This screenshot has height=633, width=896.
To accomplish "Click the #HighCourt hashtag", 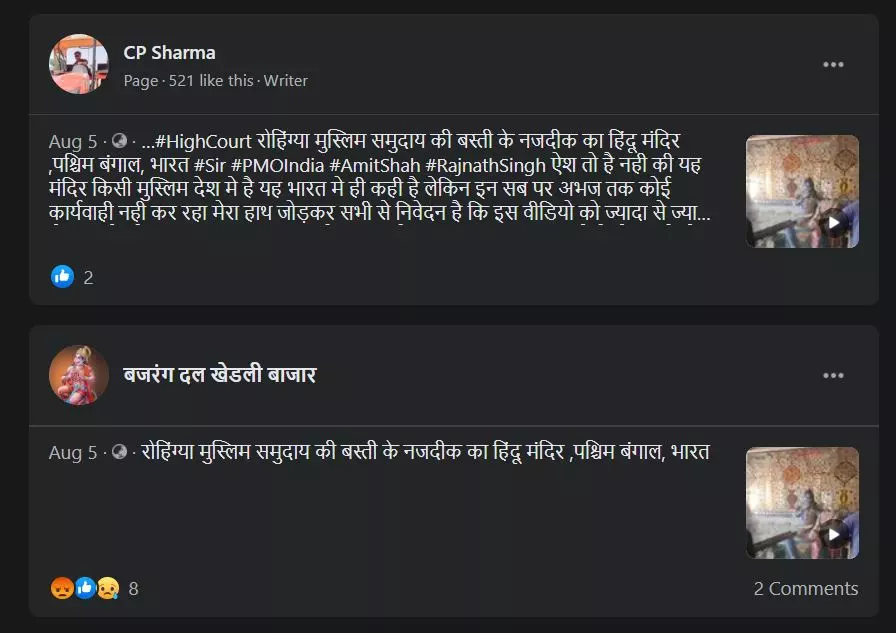I will 203,141.
